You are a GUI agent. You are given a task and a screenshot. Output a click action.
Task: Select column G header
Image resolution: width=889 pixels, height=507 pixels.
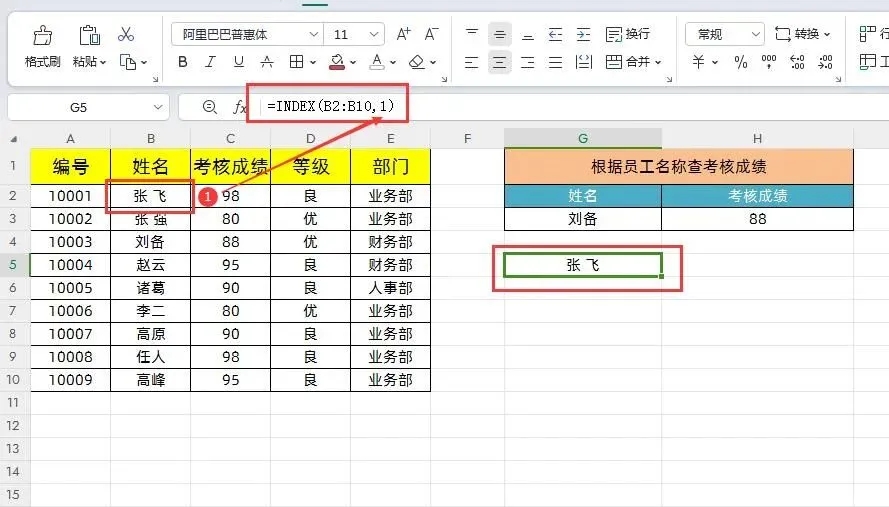point(583,138)
